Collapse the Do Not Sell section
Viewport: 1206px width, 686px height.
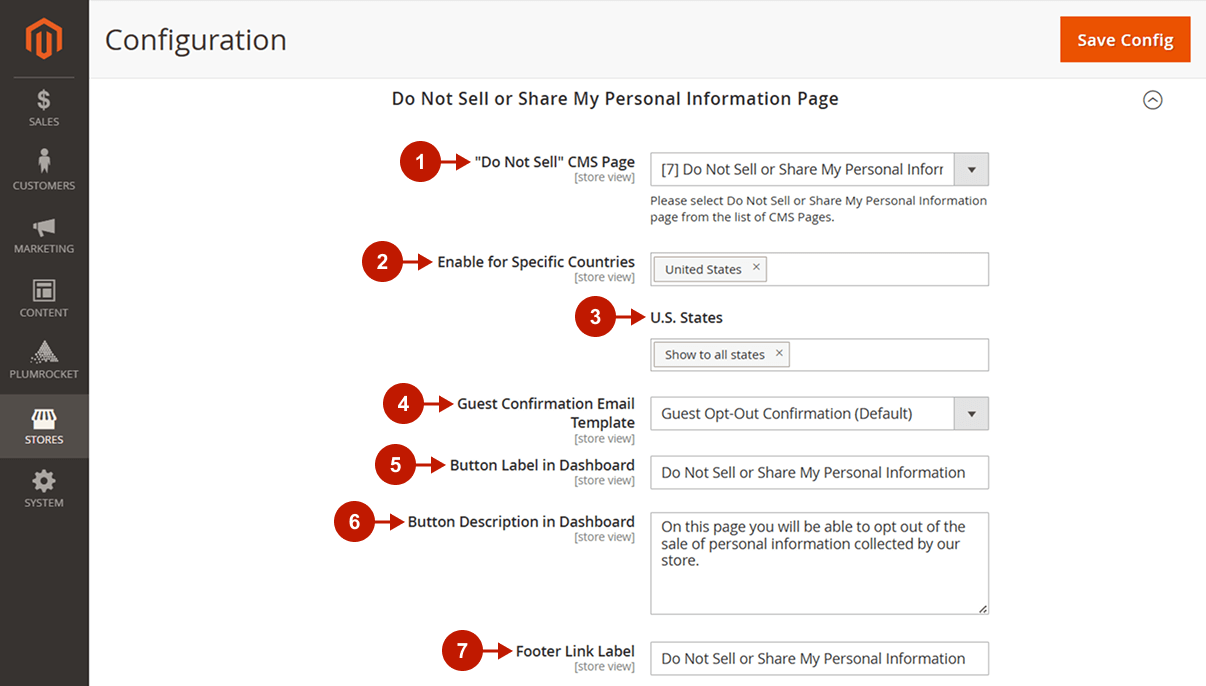pyautogui.click(x=1153, y=100)
